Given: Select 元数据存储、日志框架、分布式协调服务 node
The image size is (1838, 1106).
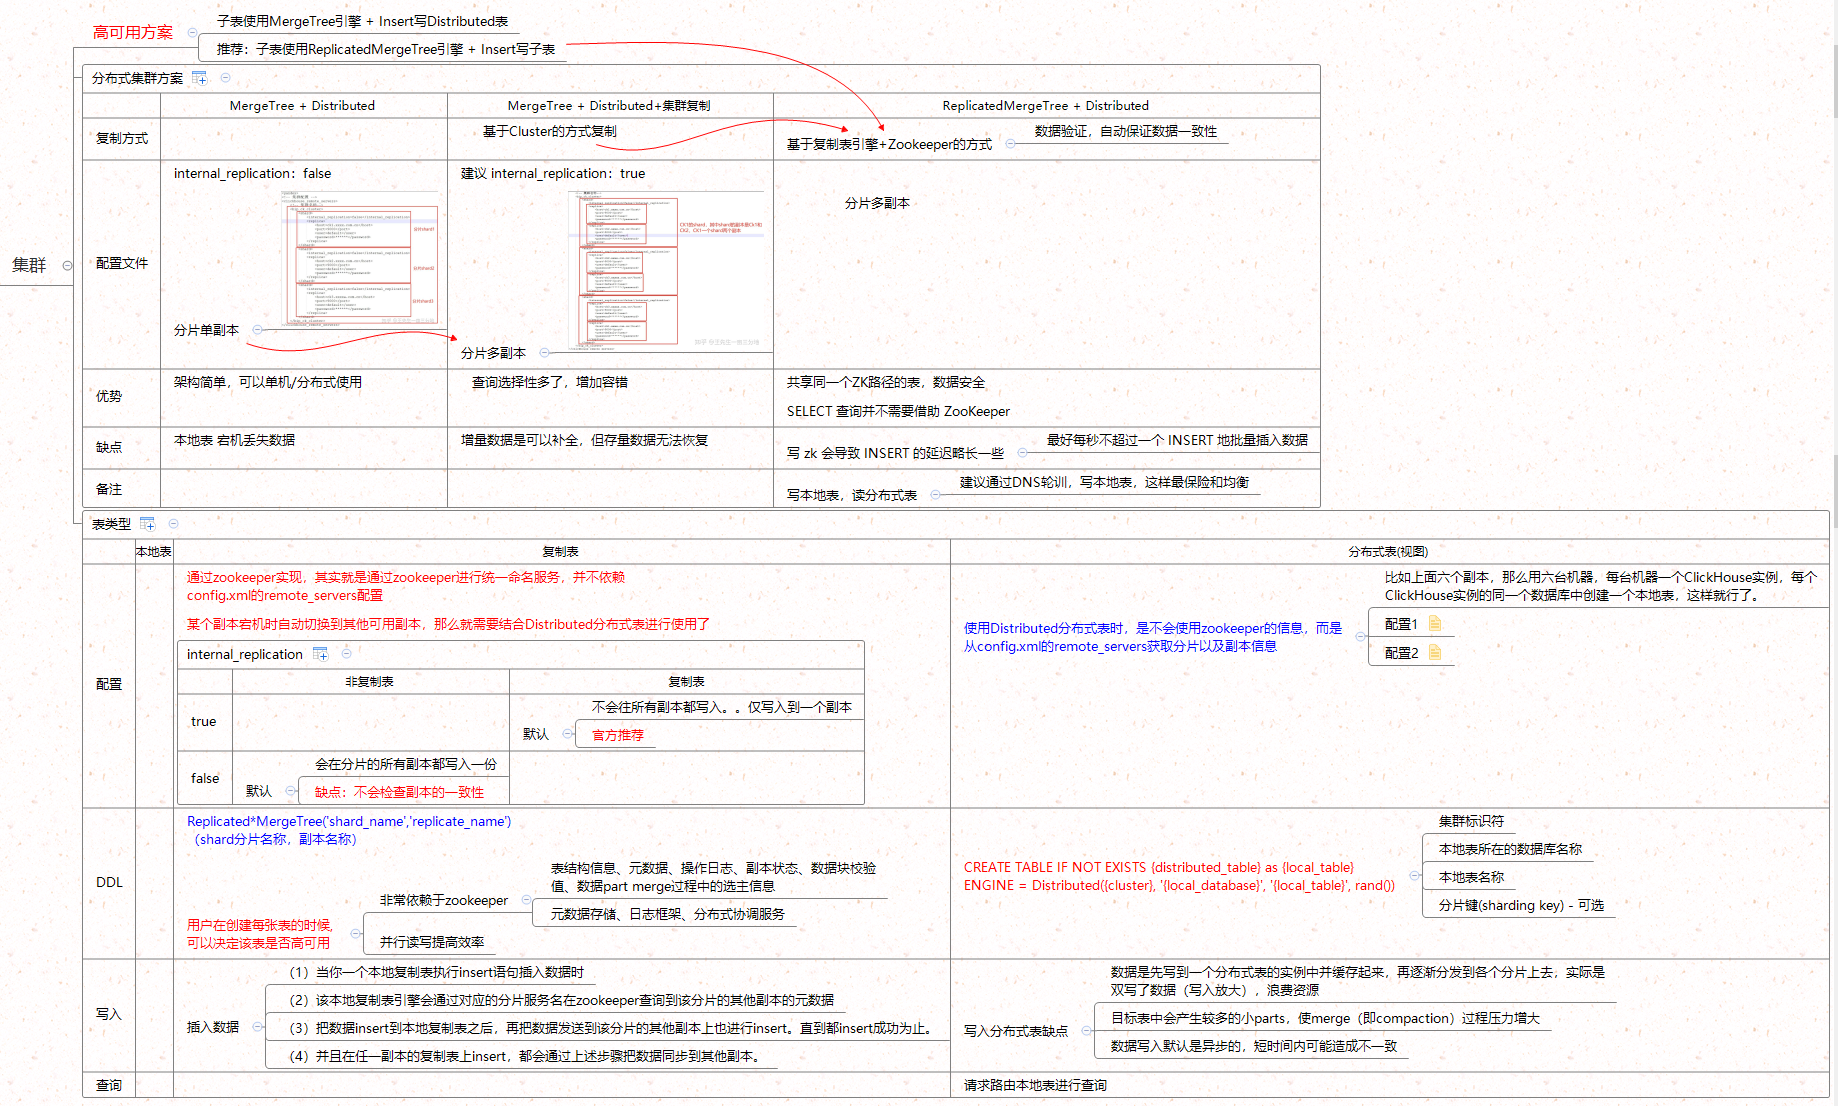Looking at the screenshot, I should pos(667,915).
